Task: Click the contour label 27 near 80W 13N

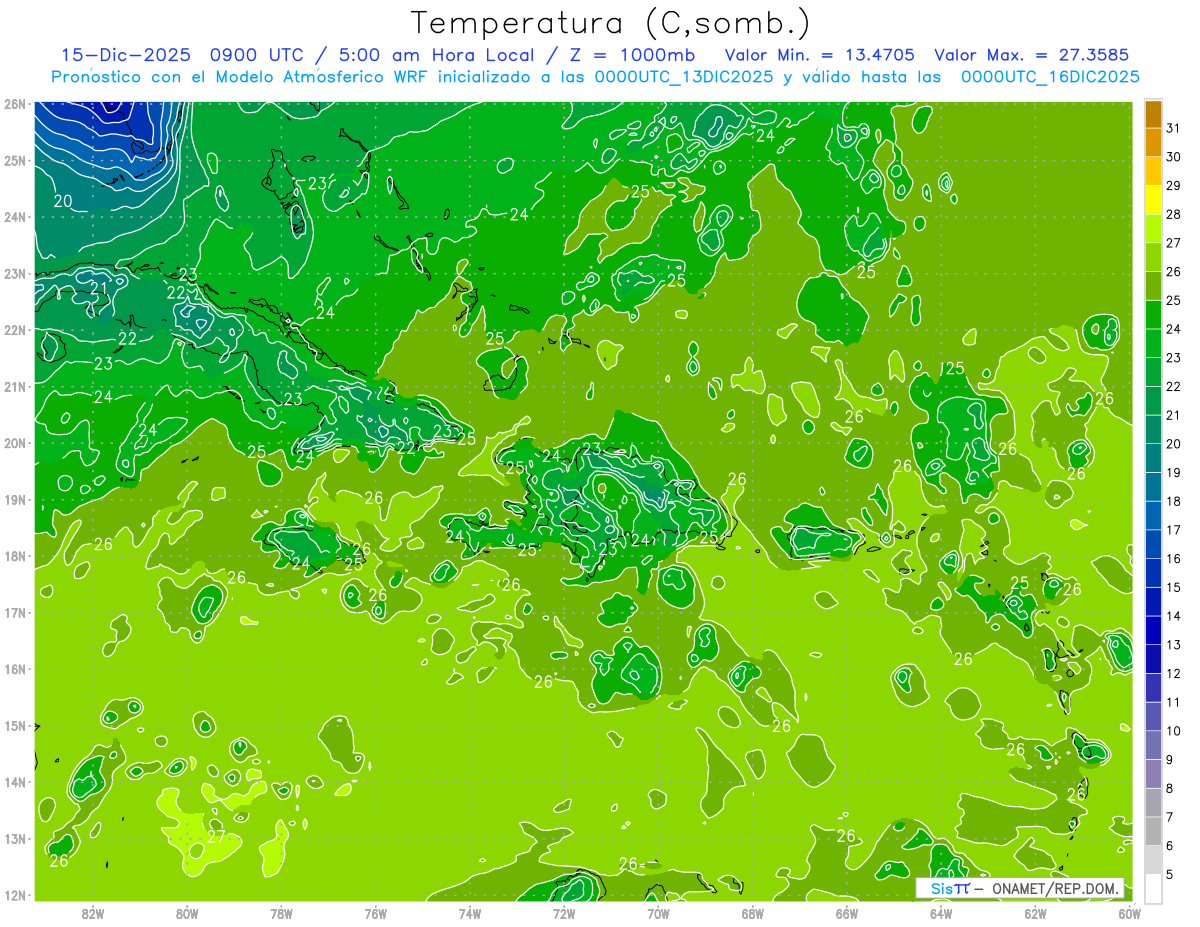Action: point(217,836)
